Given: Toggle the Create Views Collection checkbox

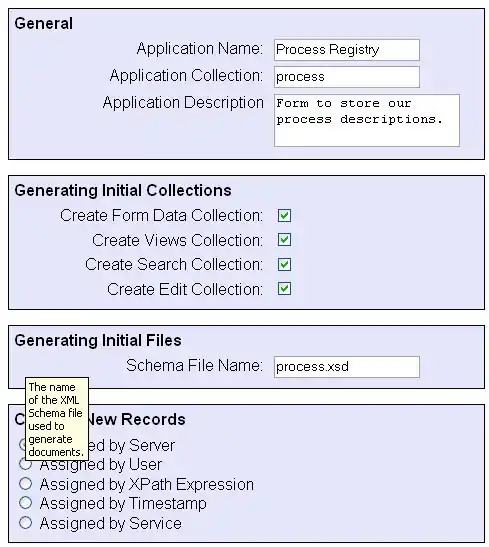Looking at the screenshot, I should [284, 240].
